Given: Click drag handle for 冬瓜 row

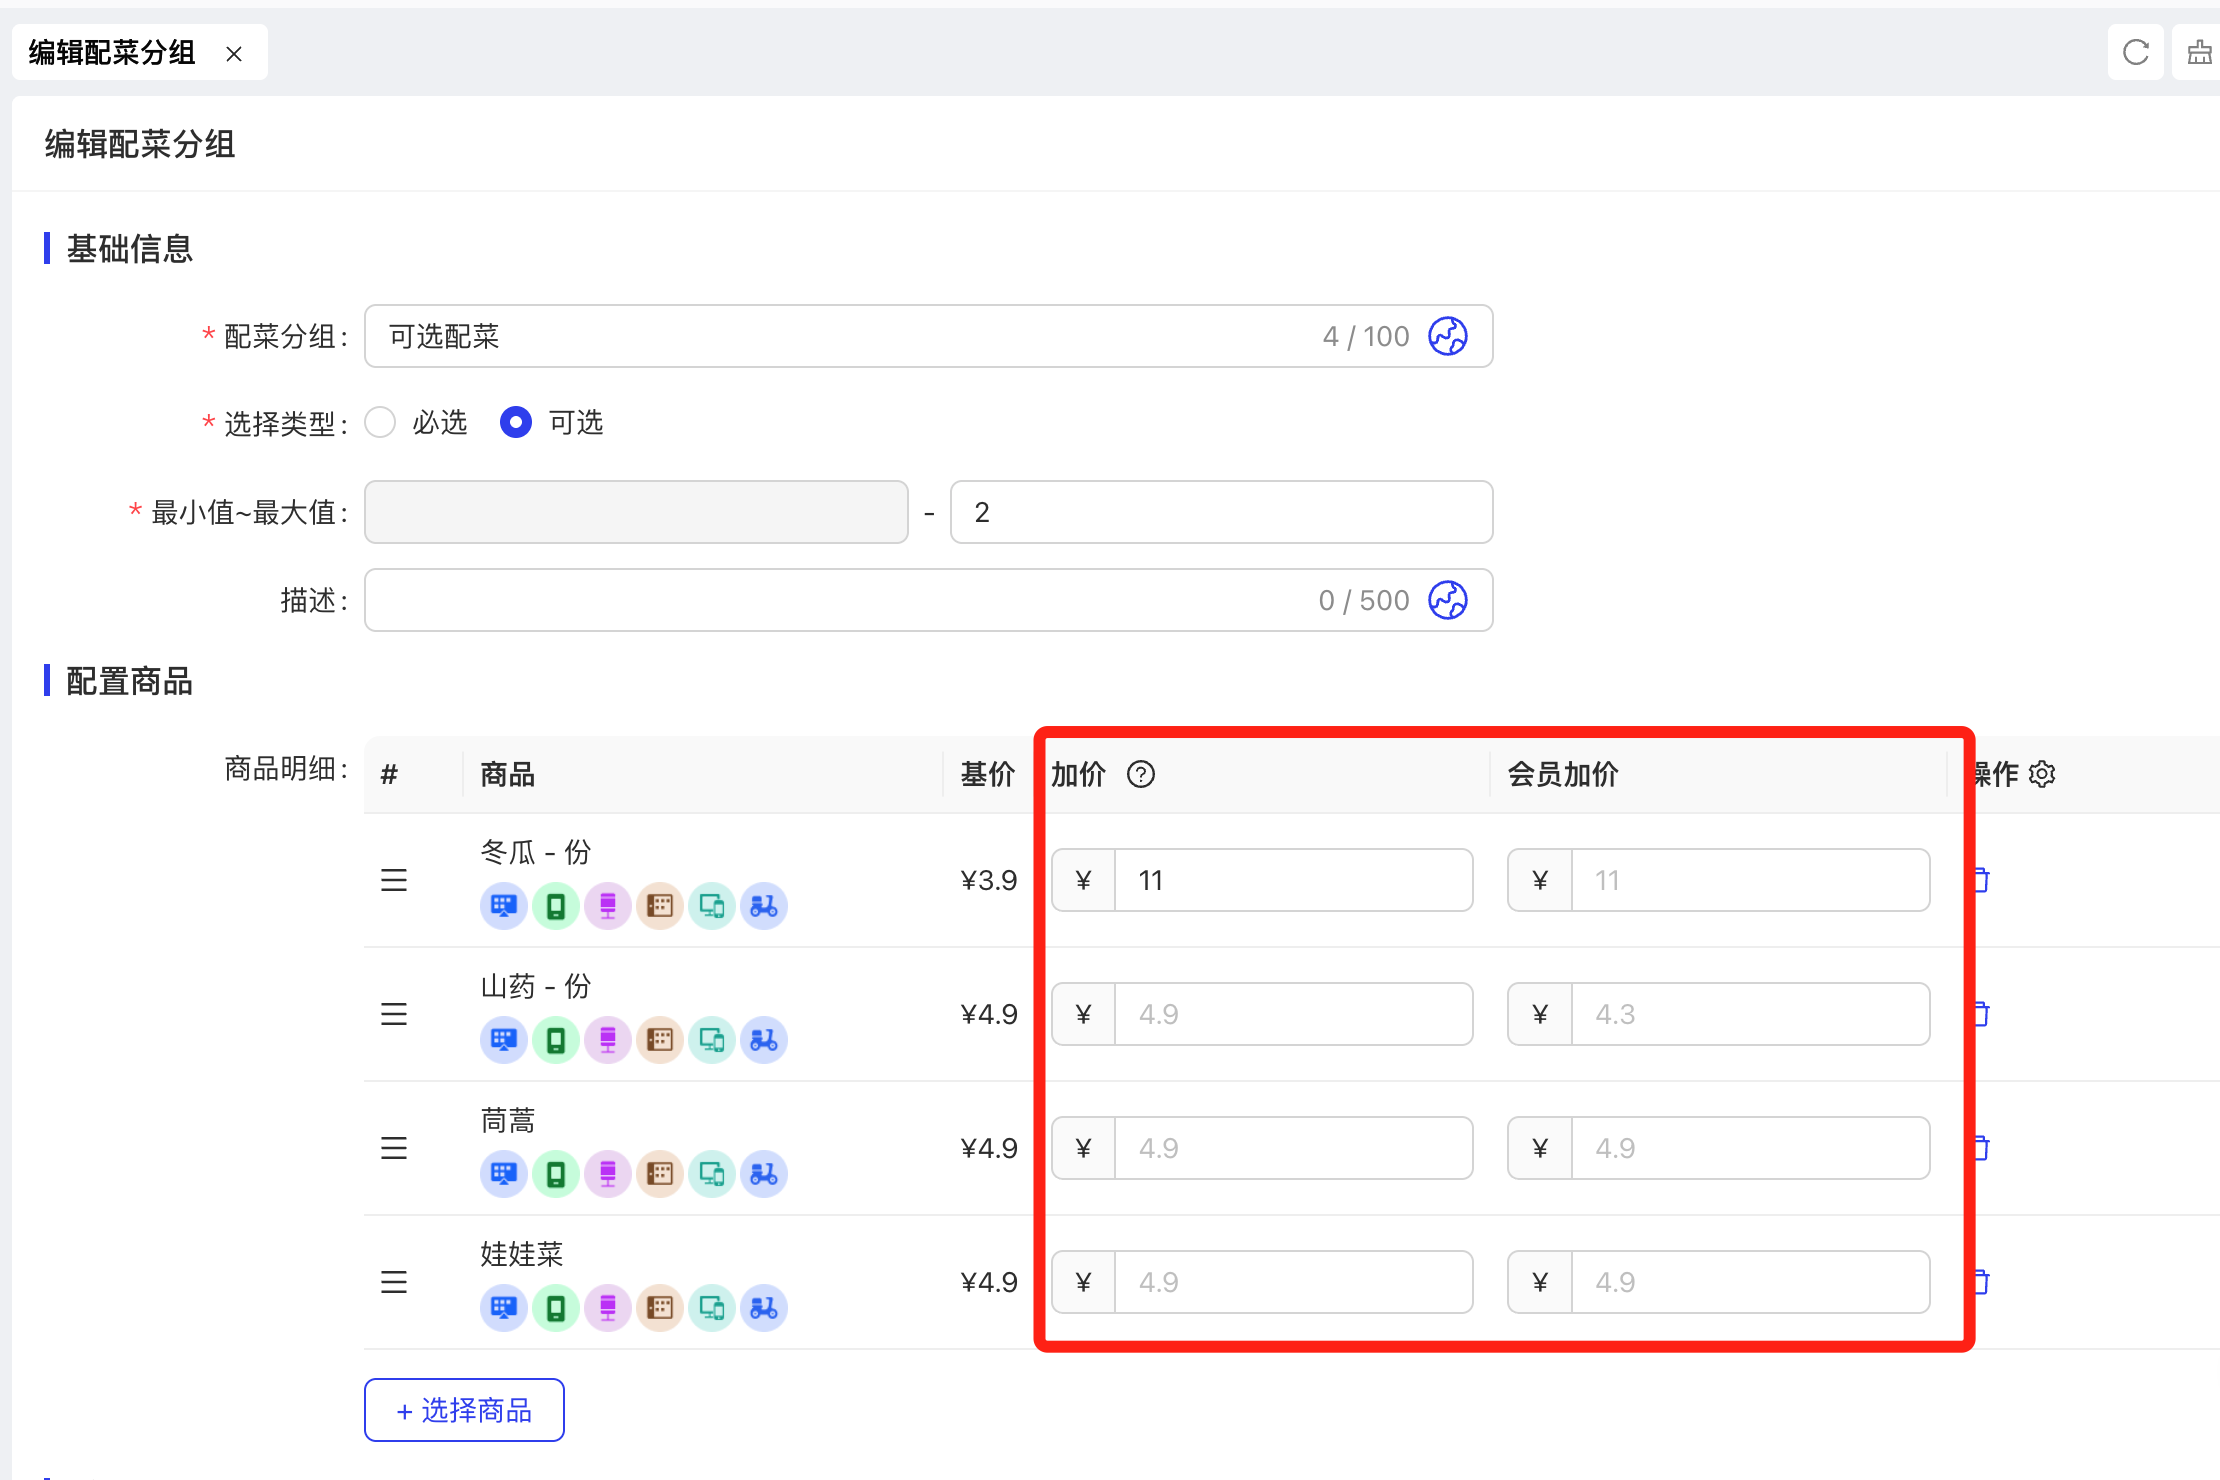Looking at the screenshot, I should click(x=394, y=880).
